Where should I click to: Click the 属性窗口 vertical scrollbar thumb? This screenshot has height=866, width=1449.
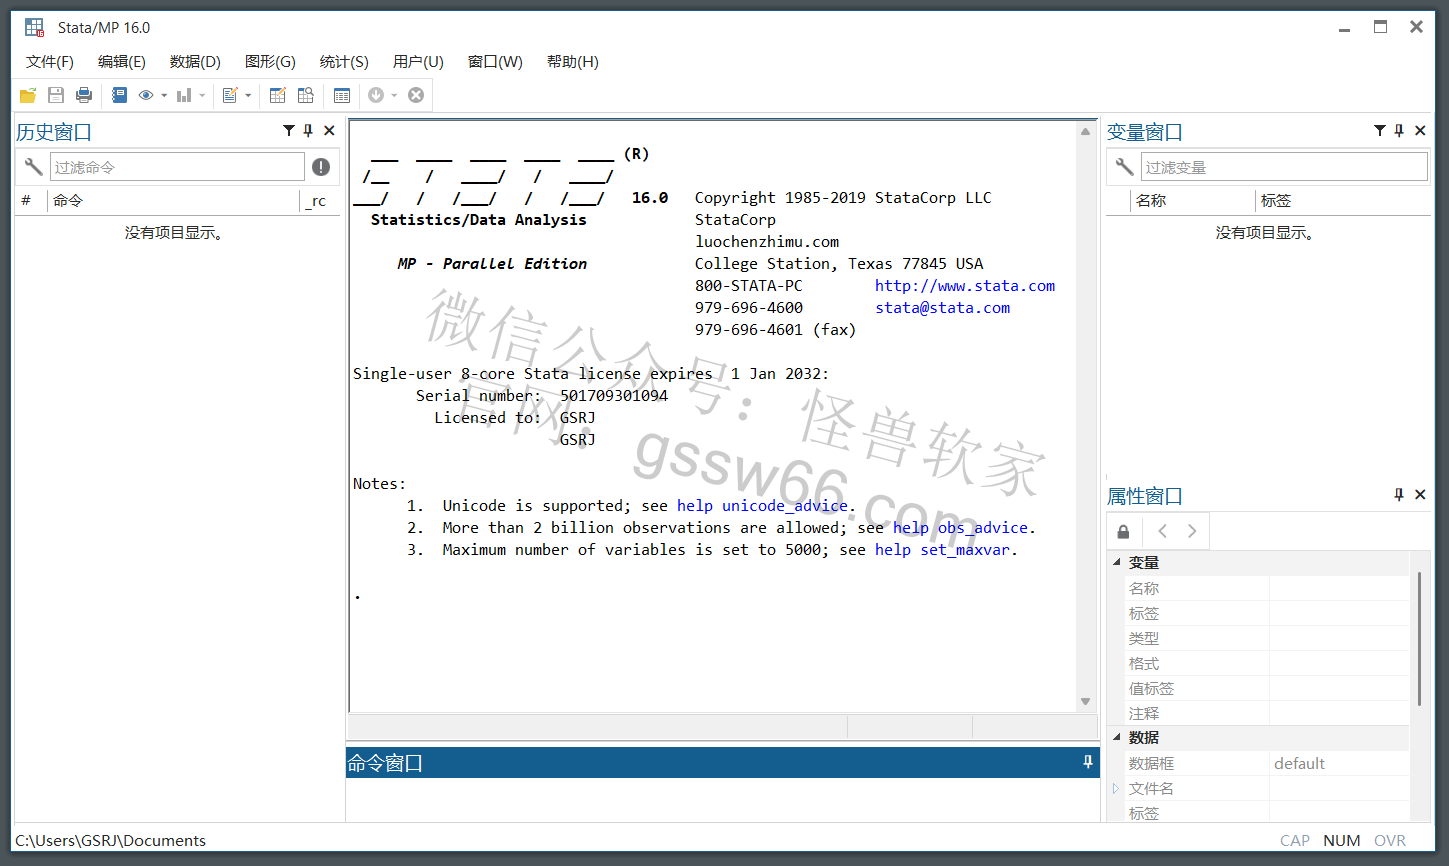[x=1419, y=638]
